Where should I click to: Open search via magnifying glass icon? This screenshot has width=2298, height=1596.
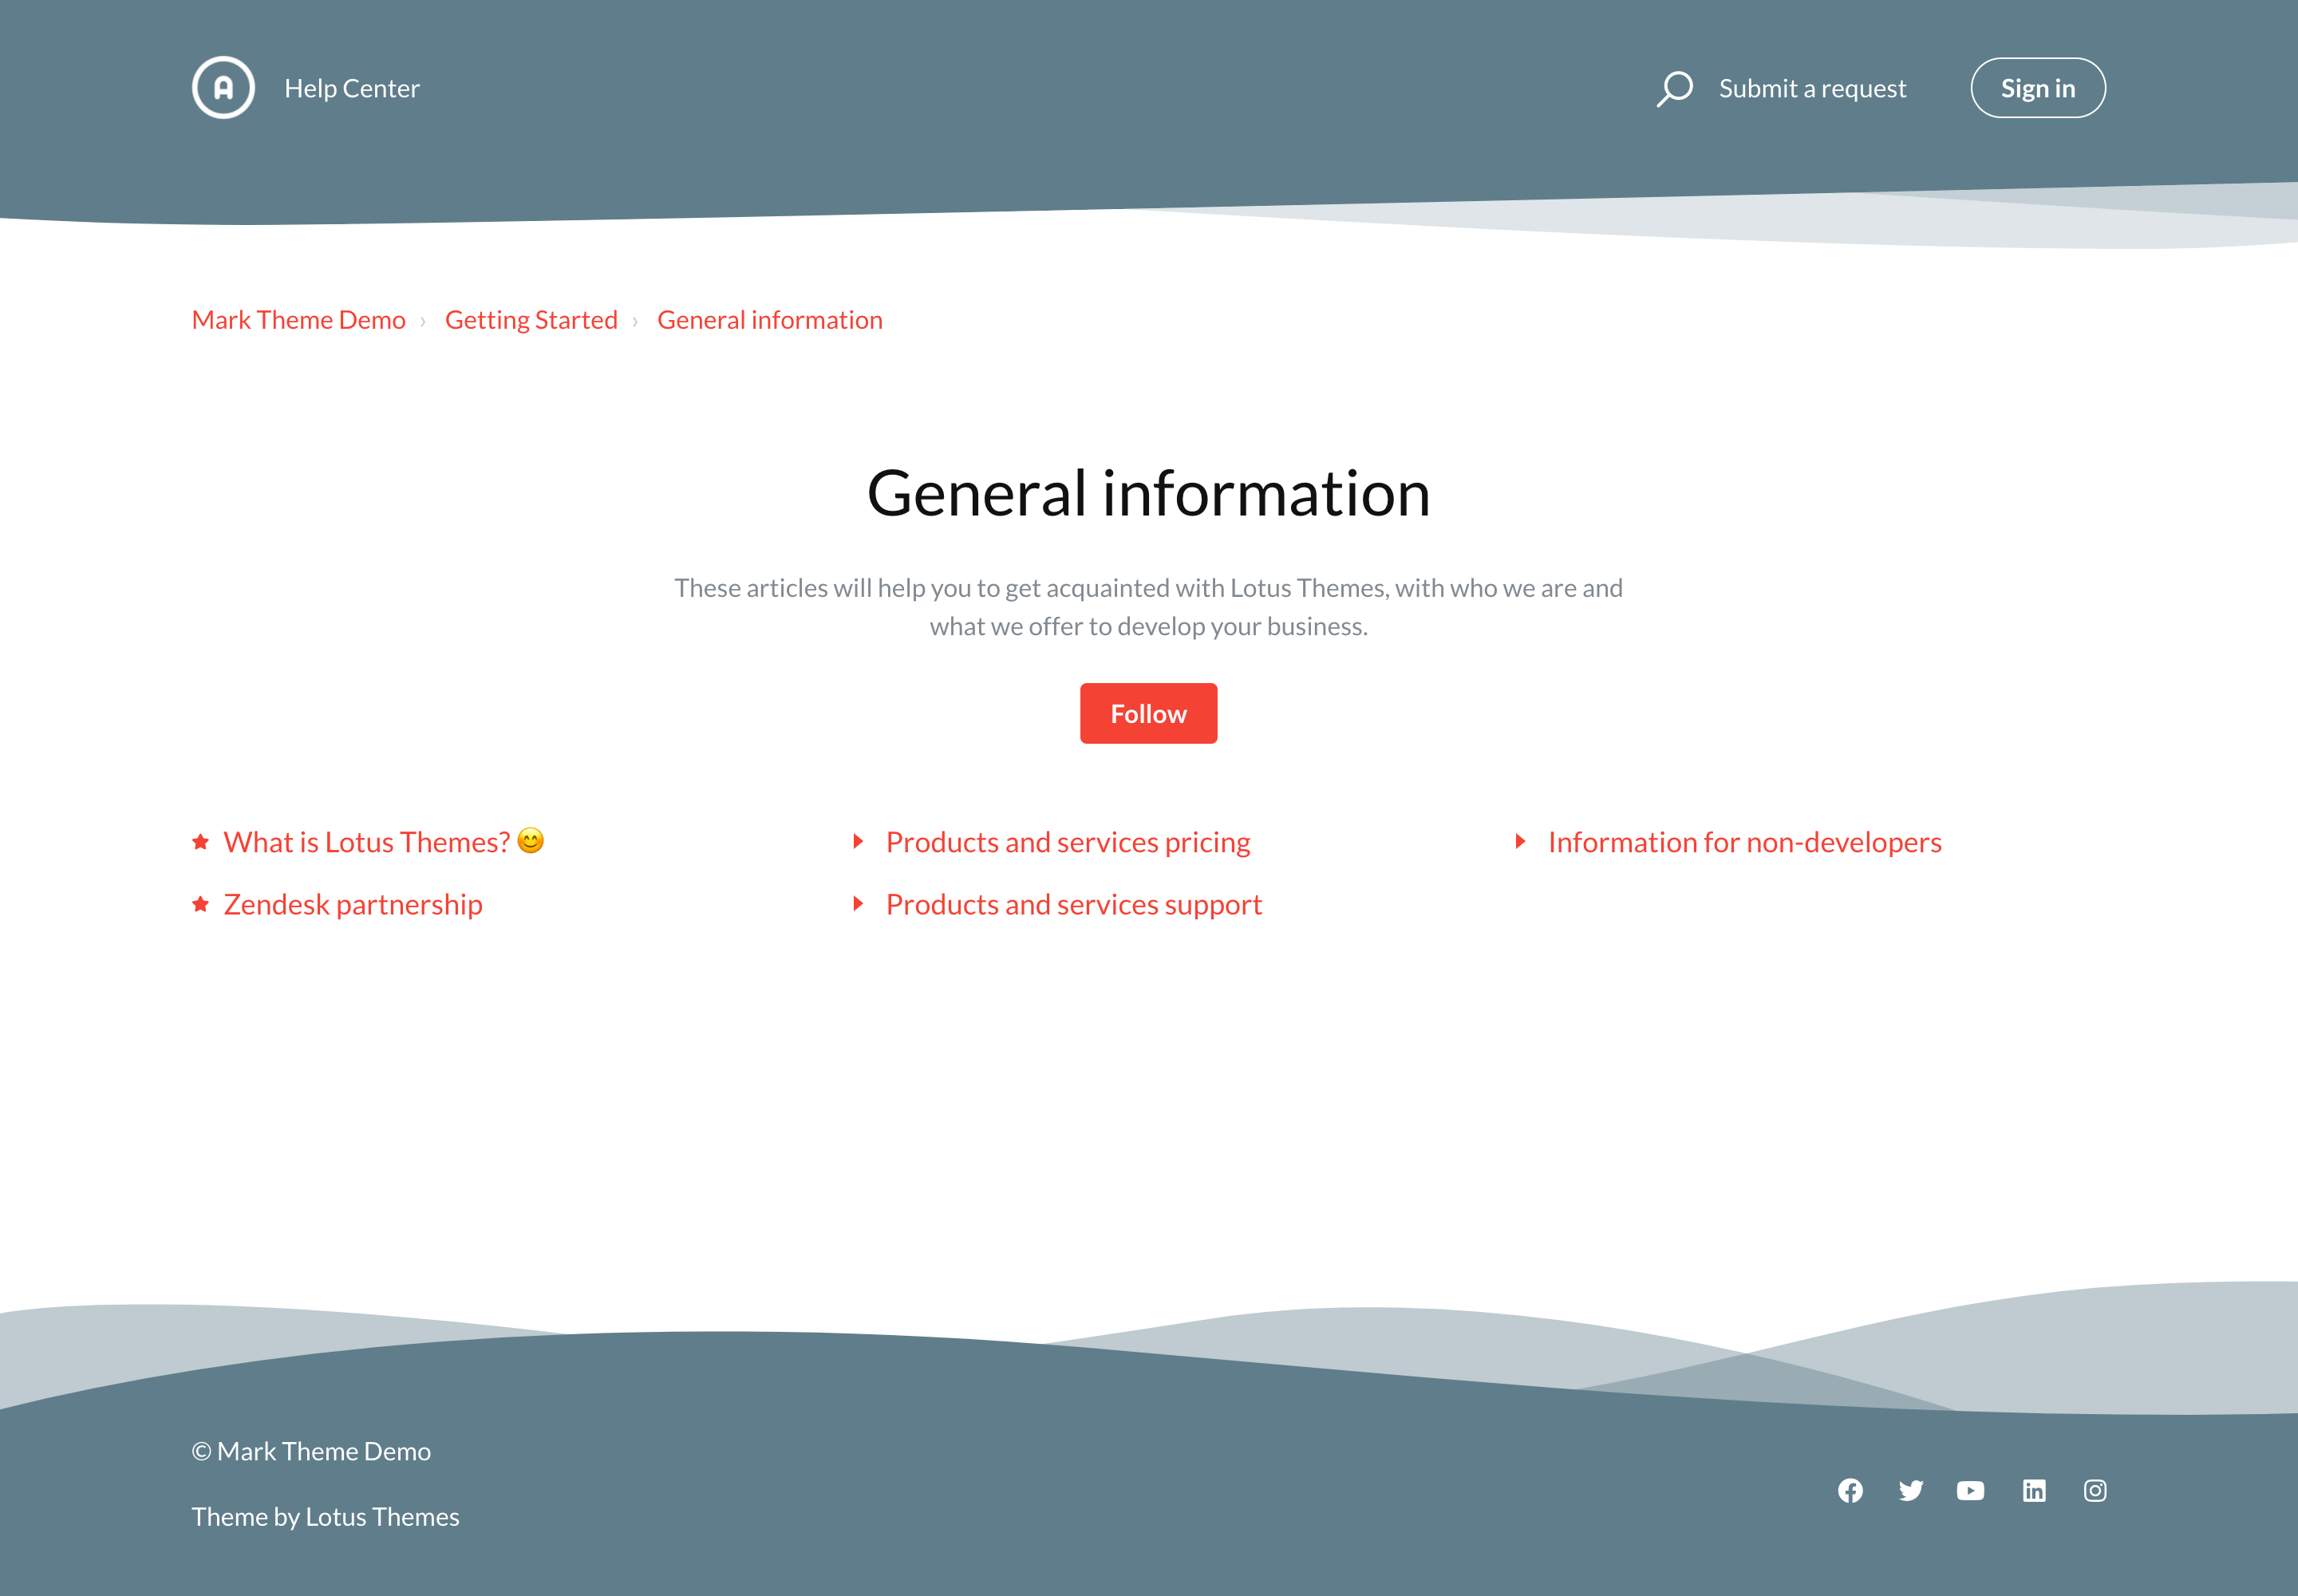[1674, 88]
